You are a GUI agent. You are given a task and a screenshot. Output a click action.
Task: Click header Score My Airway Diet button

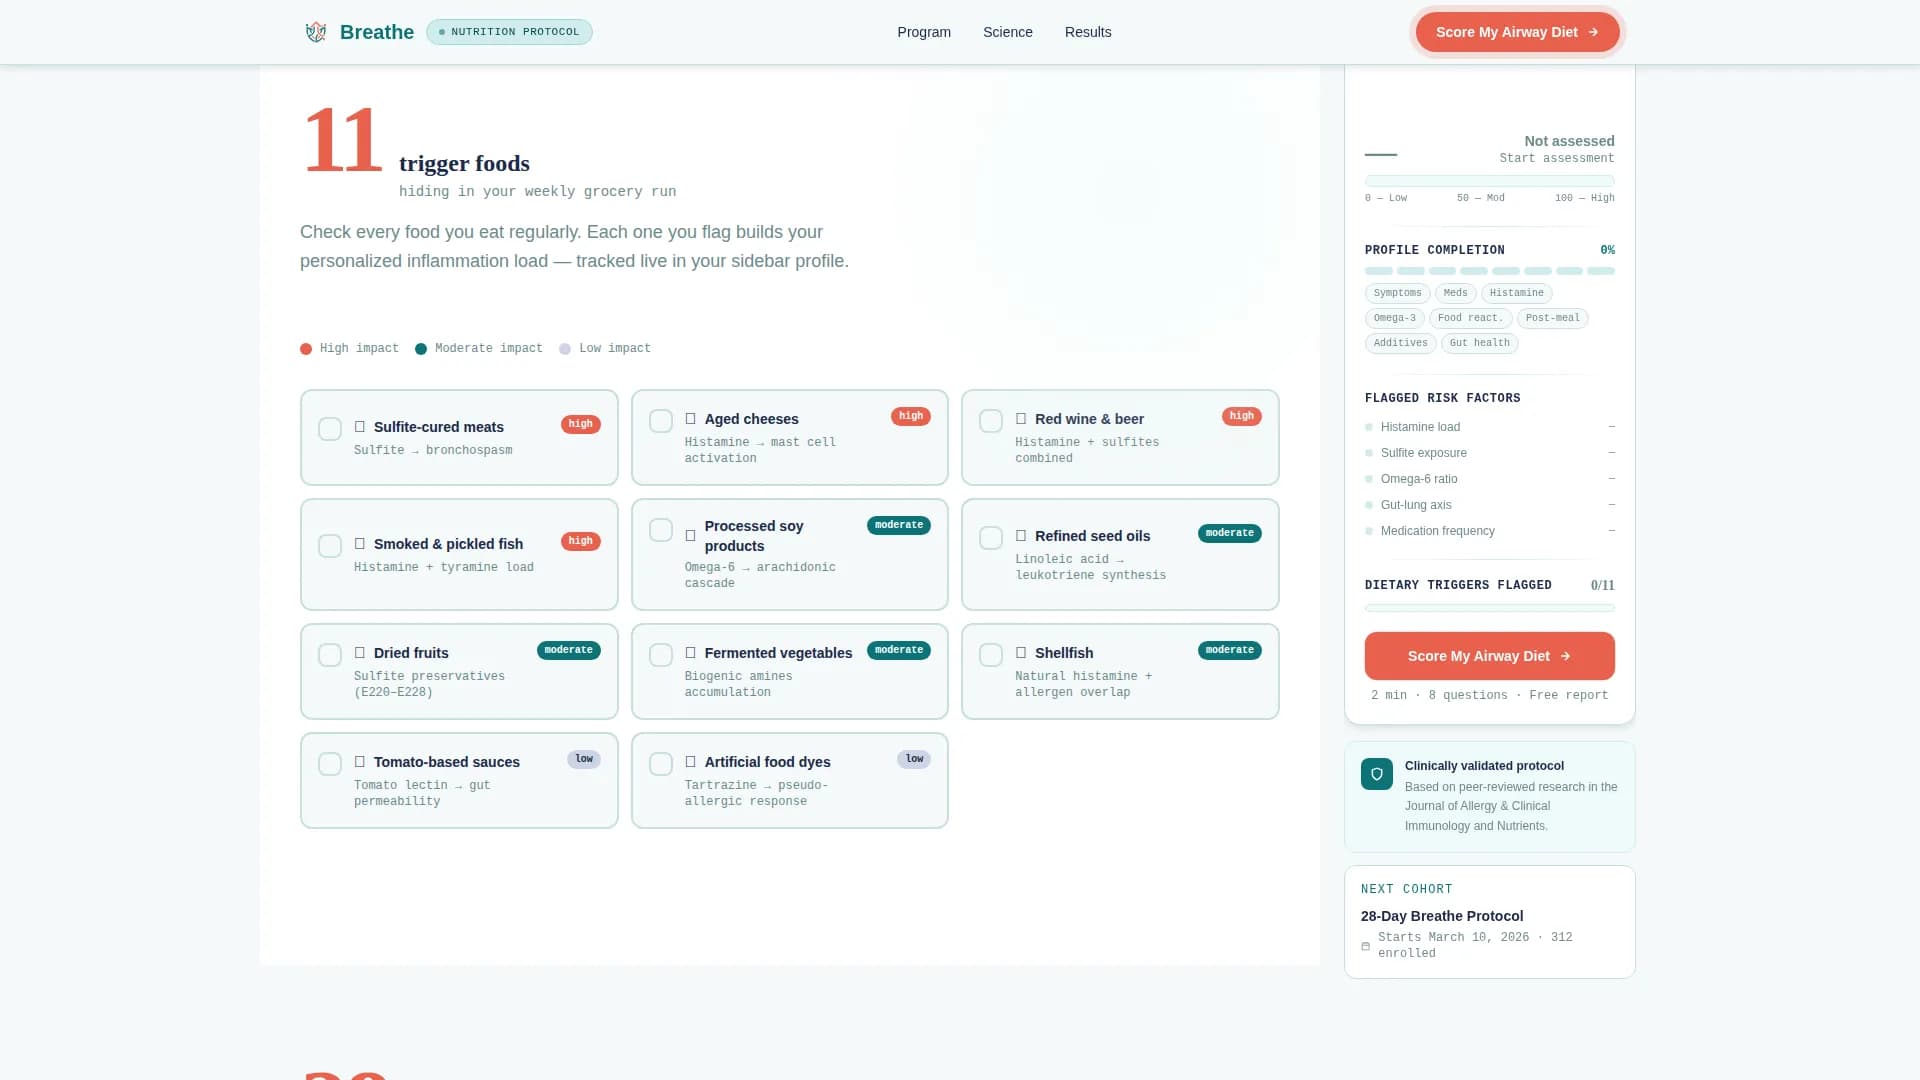coord(1517,32)
